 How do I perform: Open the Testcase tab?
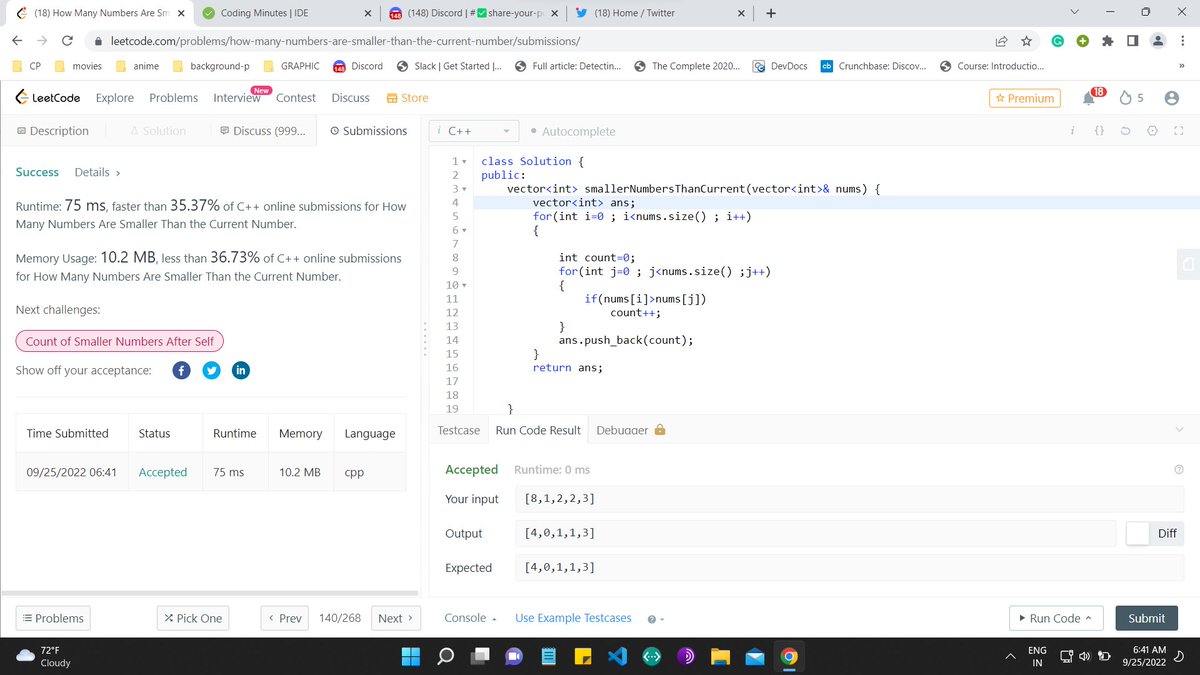click(x=459, y=430)
